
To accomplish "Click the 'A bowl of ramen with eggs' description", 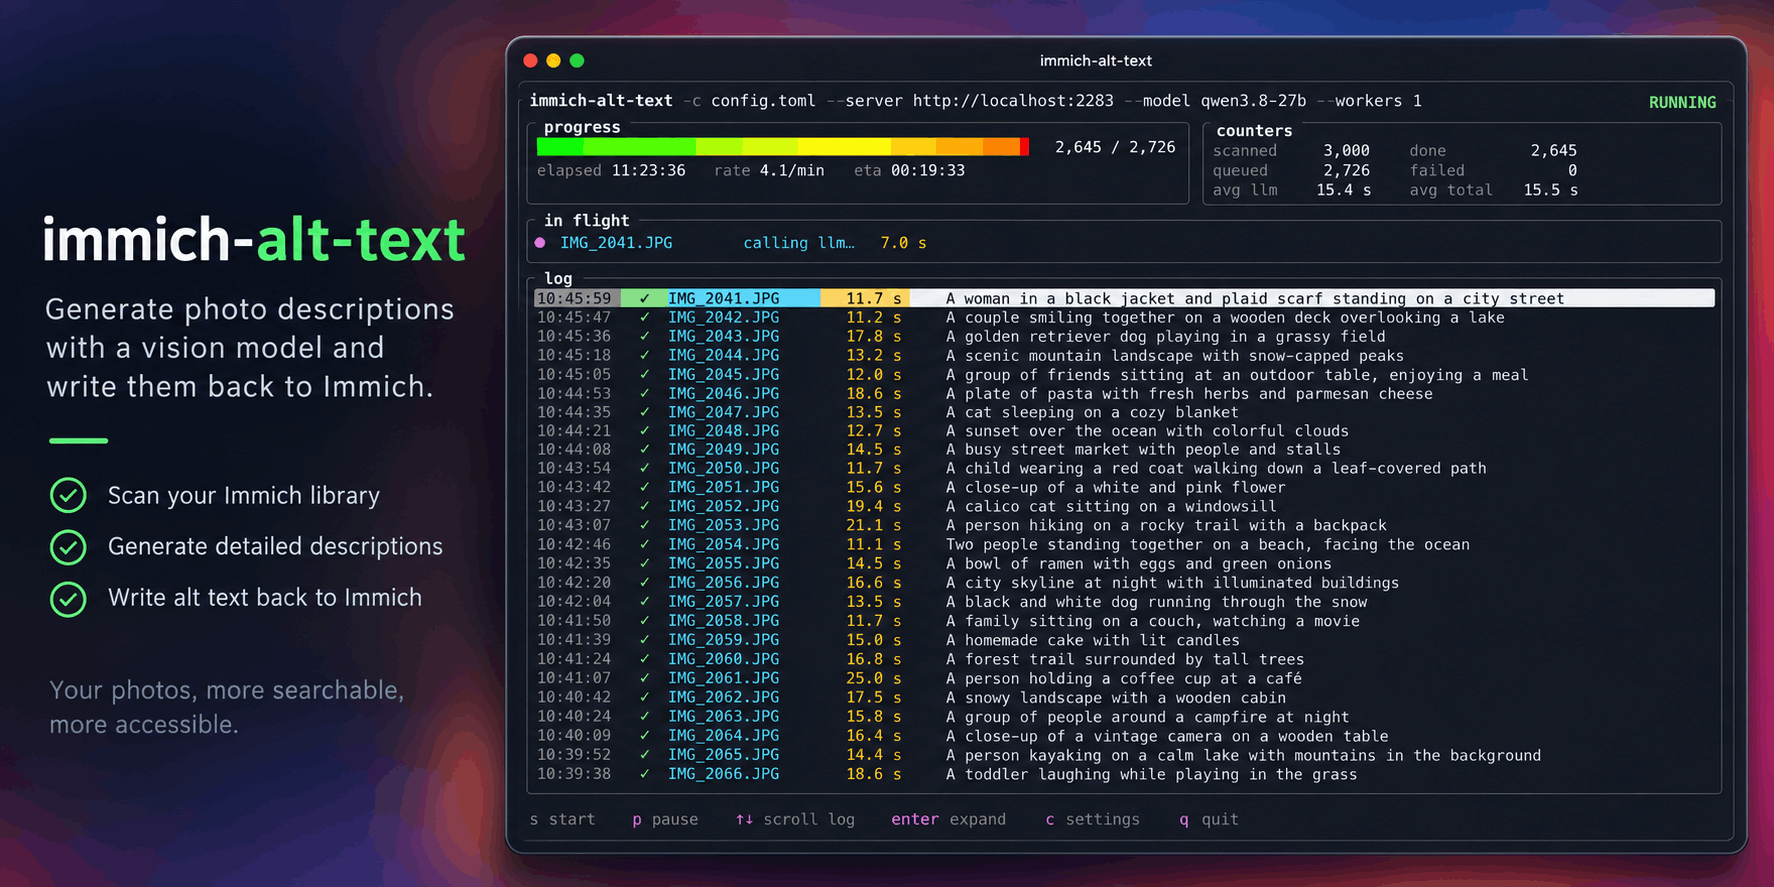I will point(1138,564).
